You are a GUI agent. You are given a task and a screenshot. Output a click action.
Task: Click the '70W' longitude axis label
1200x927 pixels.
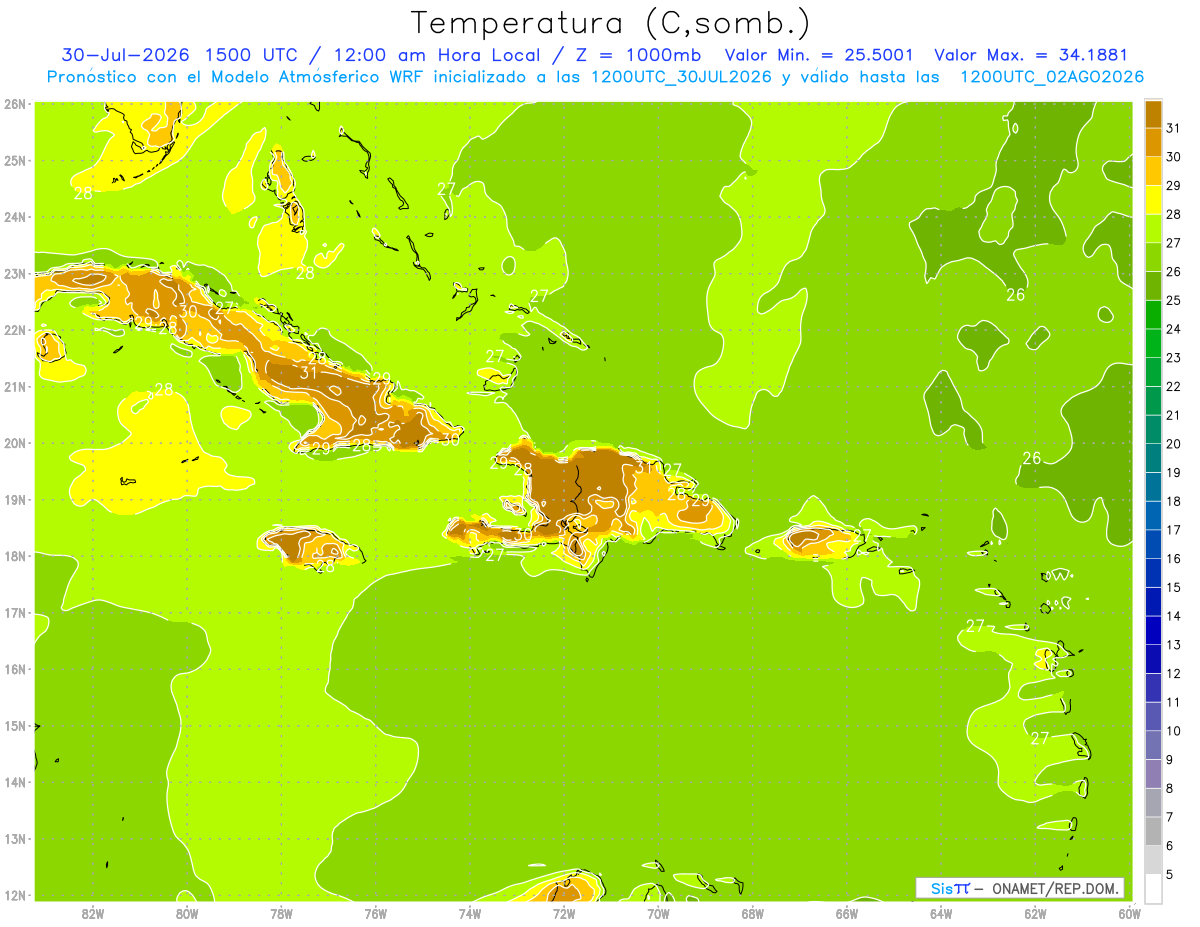658,913
